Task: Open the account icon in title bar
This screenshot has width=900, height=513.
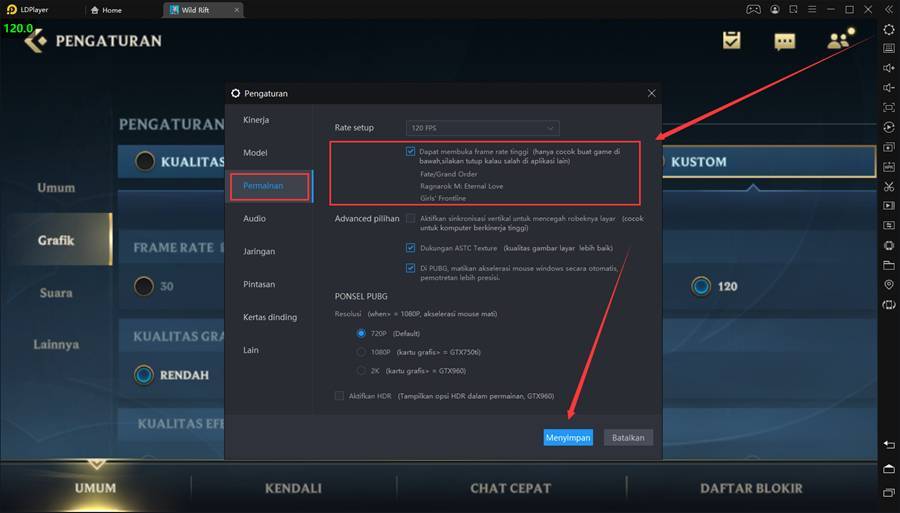Action: click(x=775, y=9)
